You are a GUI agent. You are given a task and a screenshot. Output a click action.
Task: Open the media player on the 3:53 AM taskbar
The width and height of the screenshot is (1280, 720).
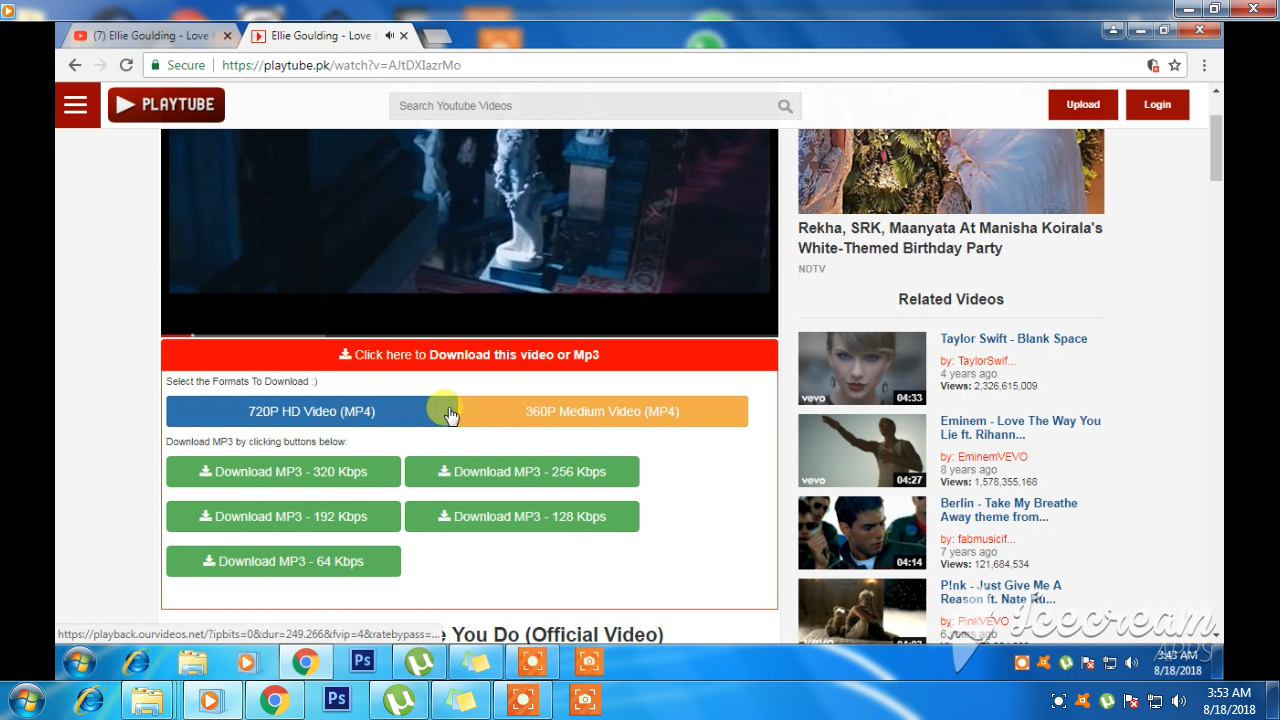tap(210, 700)
